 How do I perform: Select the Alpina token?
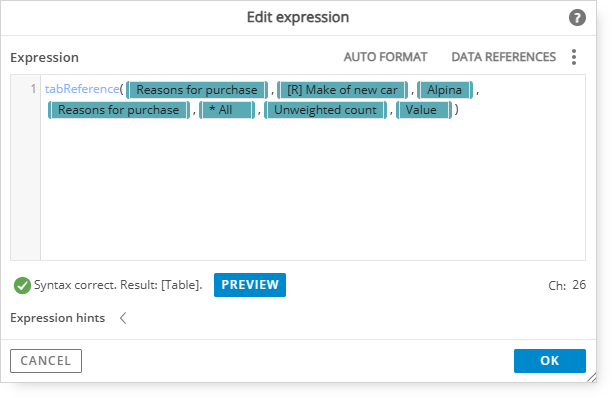pyautogui.click(x=445, y=90)
